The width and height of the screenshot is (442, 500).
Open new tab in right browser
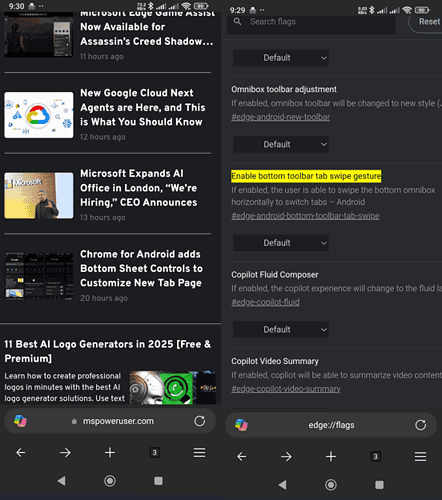[331, 456]
